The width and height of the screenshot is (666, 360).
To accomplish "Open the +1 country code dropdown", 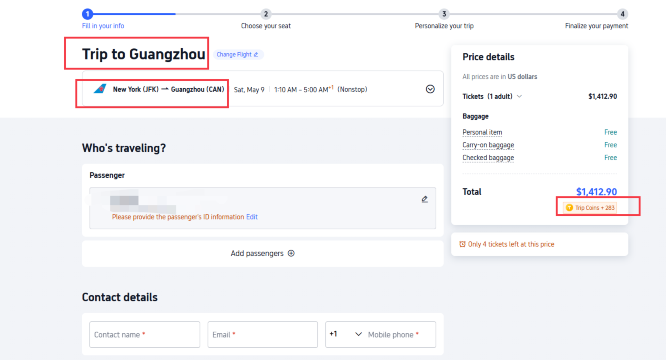I will click(x=345, y=335).
